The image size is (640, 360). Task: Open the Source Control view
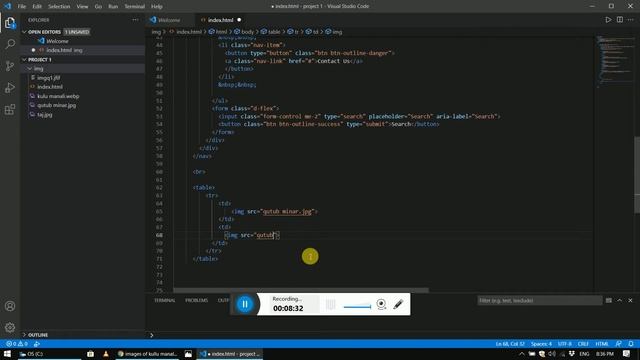10,66
